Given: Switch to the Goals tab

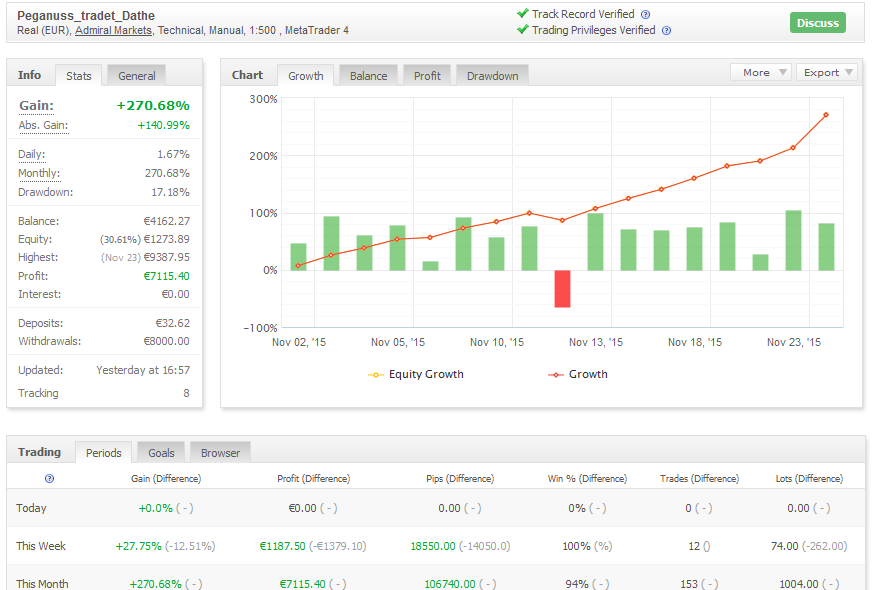Looking at the screenshot, I should coord(161,453).
